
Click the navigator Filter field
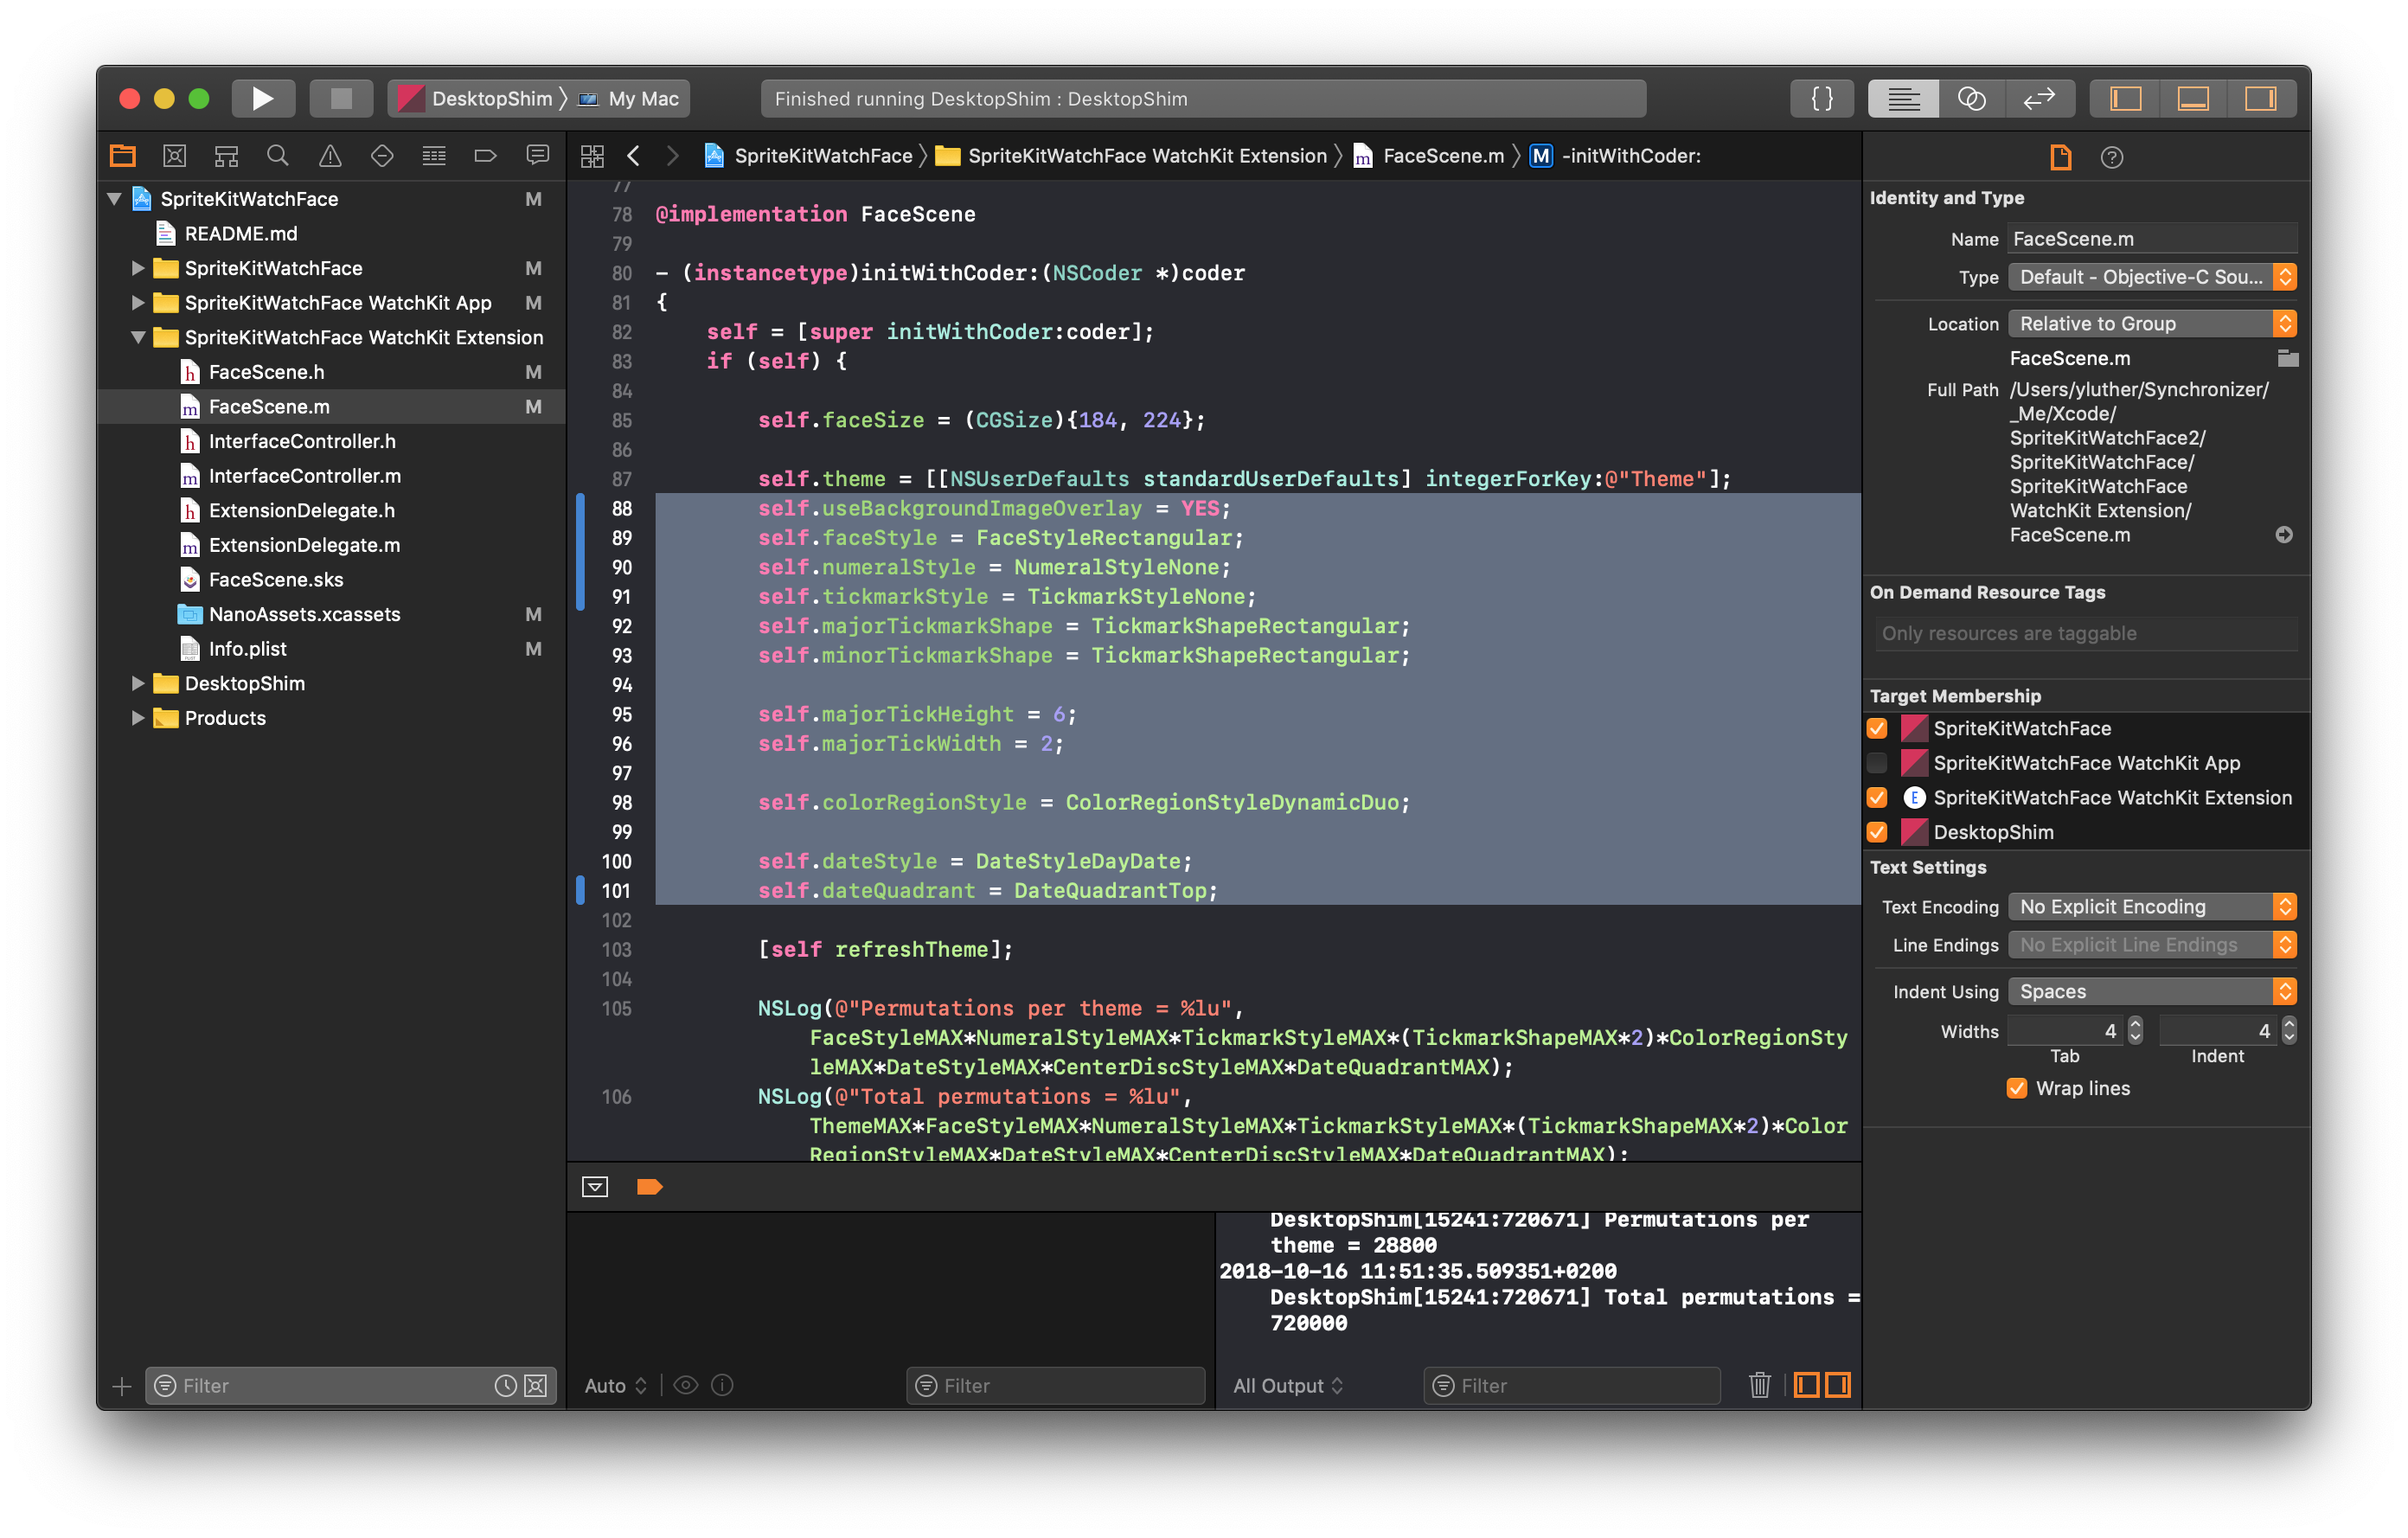point(350,1385)
